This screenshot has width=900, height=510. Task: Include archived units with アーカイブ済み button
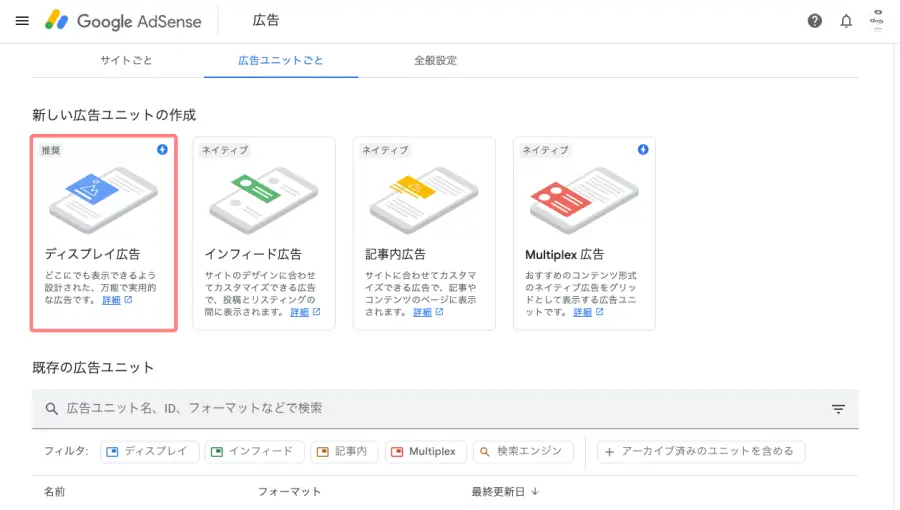point(701,451)
